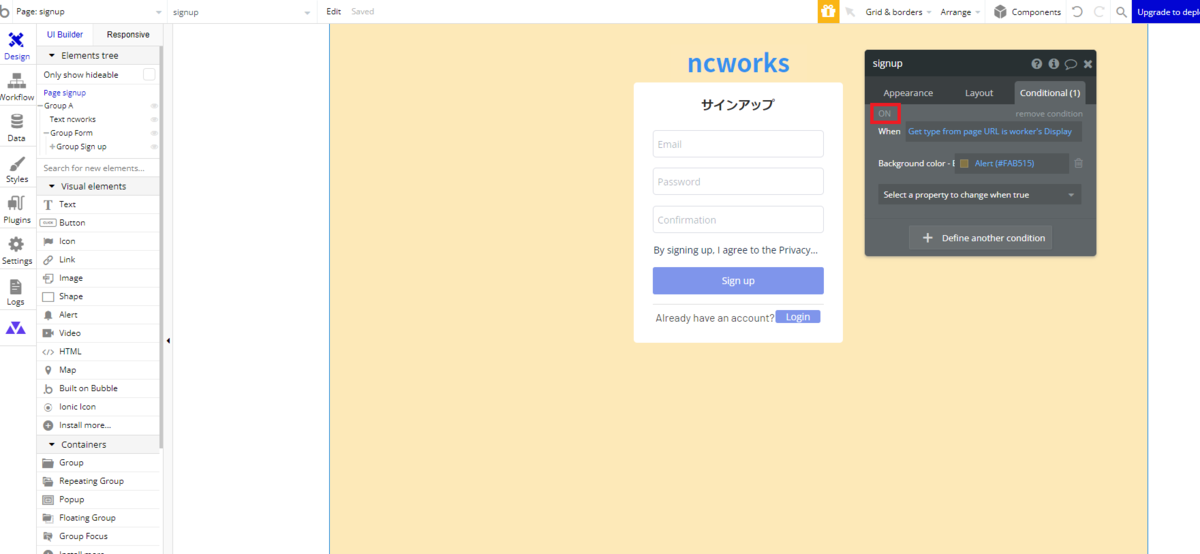Open the Styles section
1200x554 pixels.
pos(16,169)
